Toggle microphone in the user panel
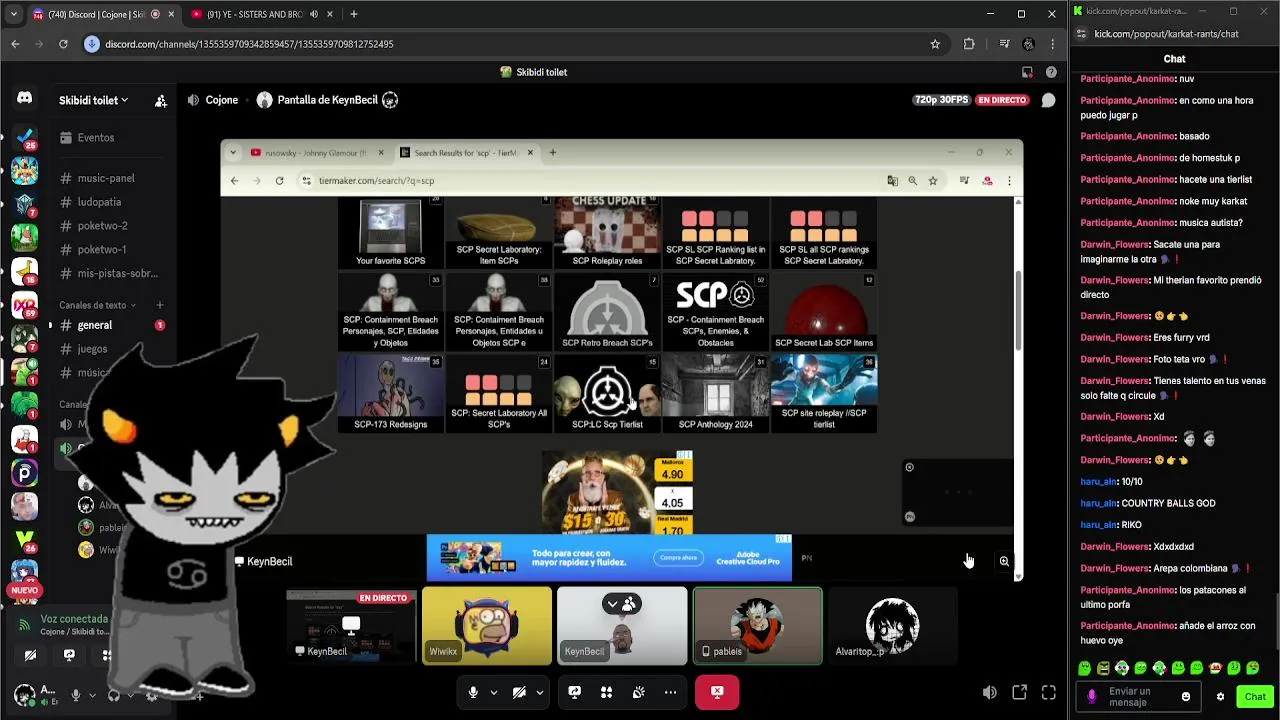1280x720 pixels. [x=75, y=694]
